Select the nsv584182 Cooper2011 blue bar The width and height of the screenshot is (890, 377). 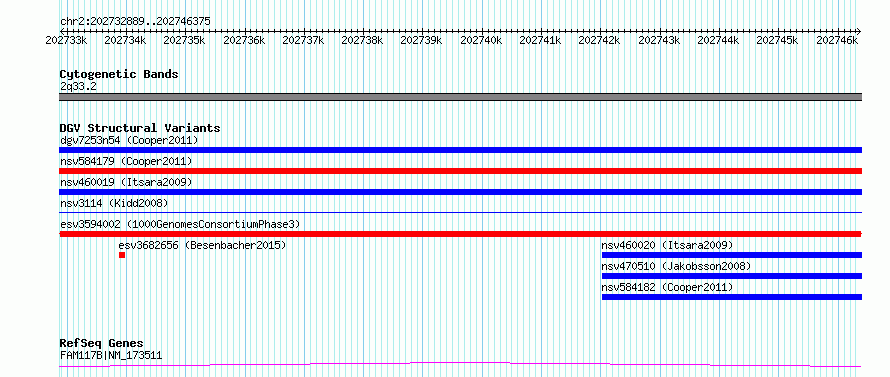click(732, 297)
